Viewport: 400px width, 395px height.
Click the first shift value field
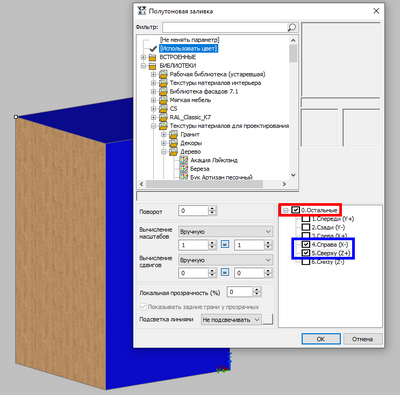[193, 273]
